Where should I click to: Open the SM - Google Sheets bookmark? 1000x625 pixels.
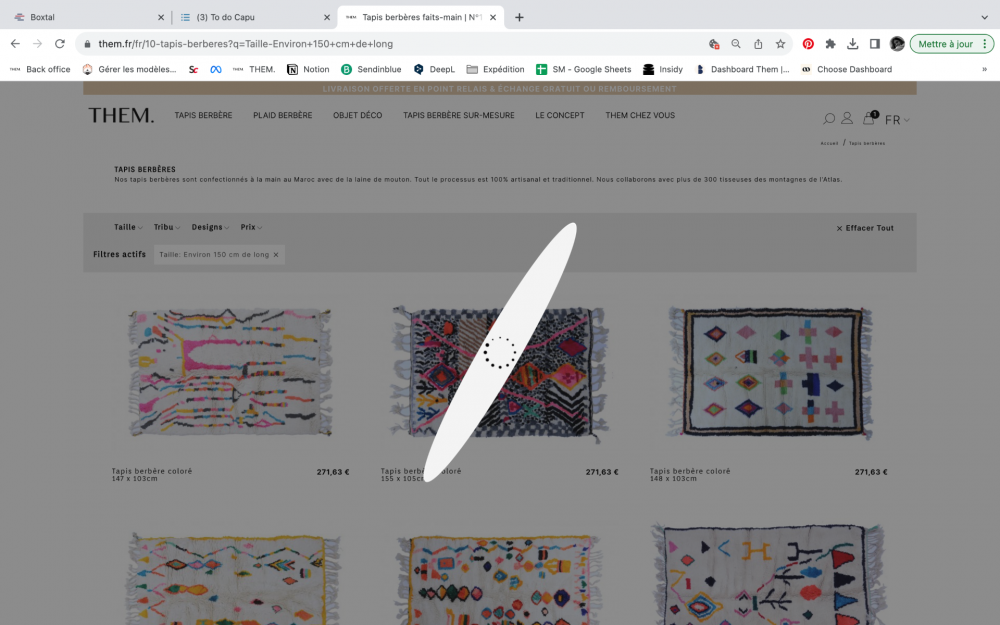tap(584, 69)
